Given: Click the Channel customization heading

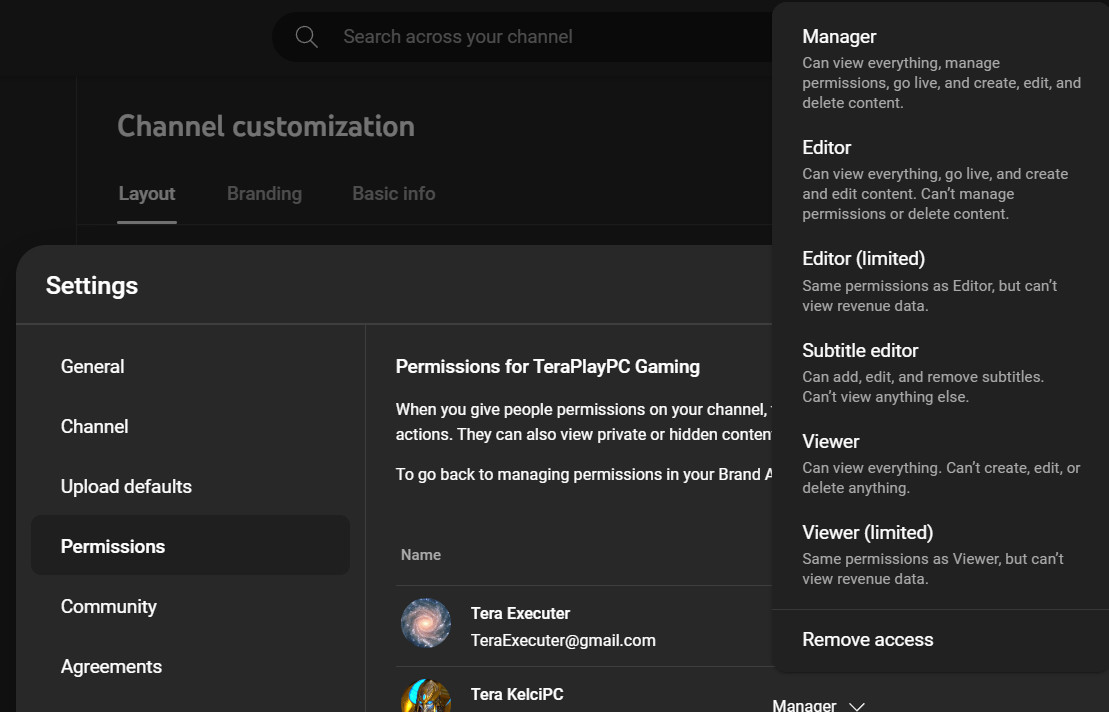Looking at the screenshot, I should click(266, 127).
